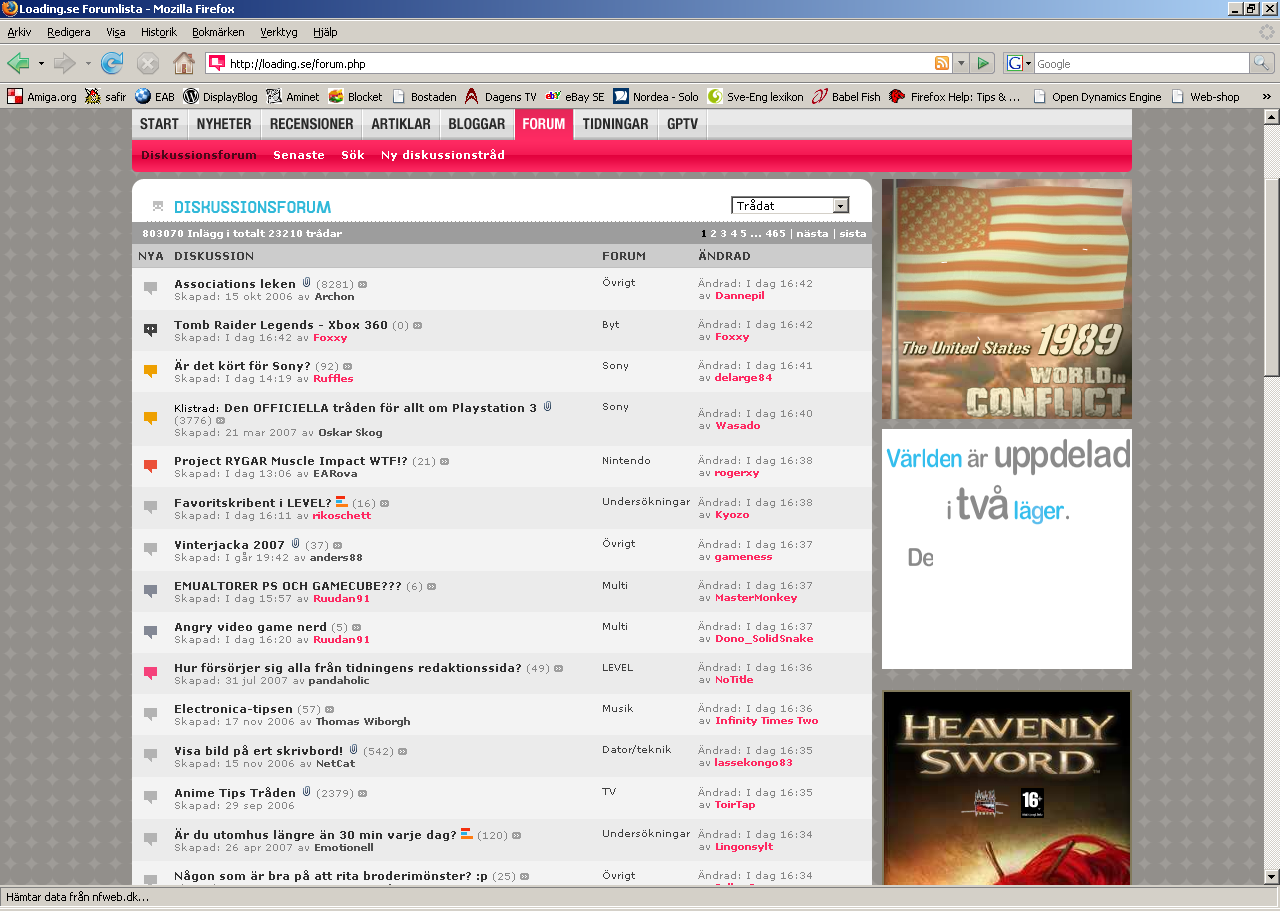Click the Senaste submenu link

[x=299, y=155]
